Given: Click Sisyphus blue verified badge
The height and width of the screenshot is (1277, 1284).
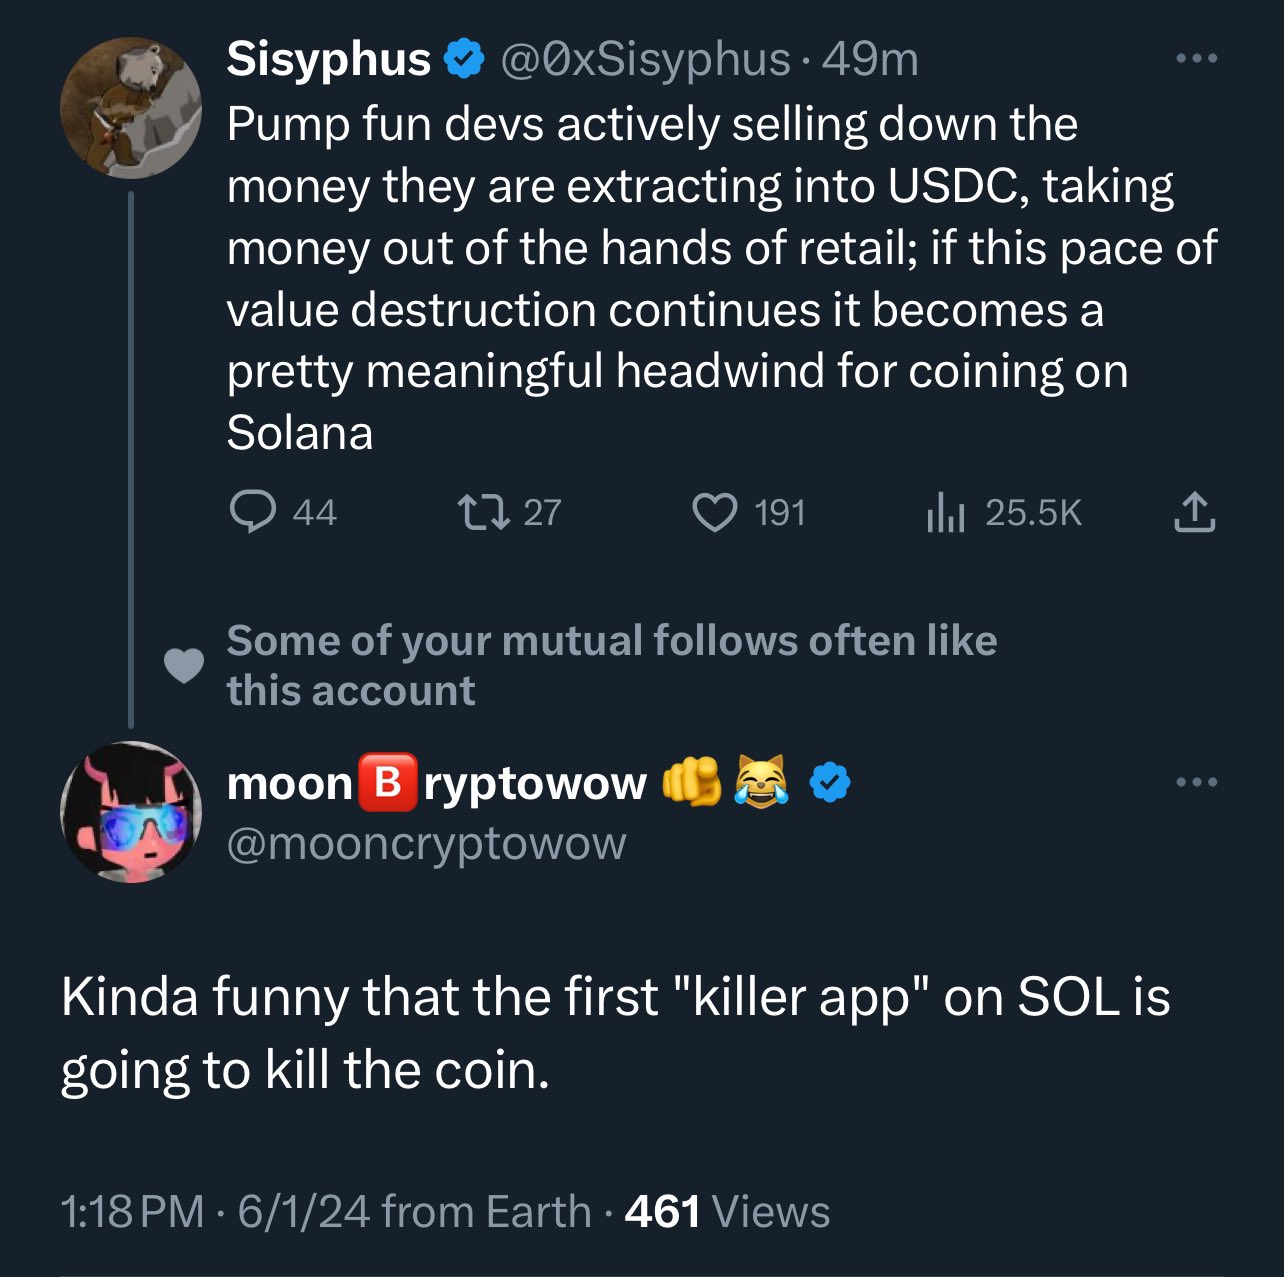Looking at the screenshot, I should tap(463, 60).
